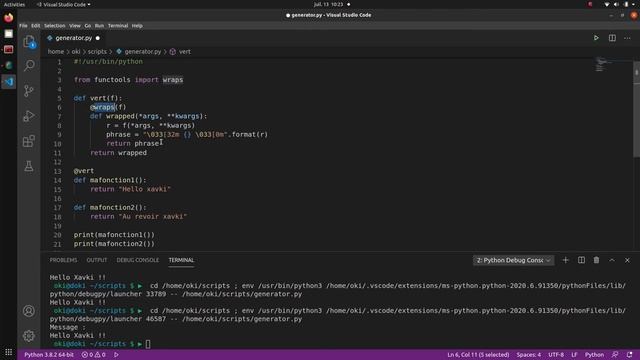
Task: Open notifications bell in status bar
Action: [629, 355]
